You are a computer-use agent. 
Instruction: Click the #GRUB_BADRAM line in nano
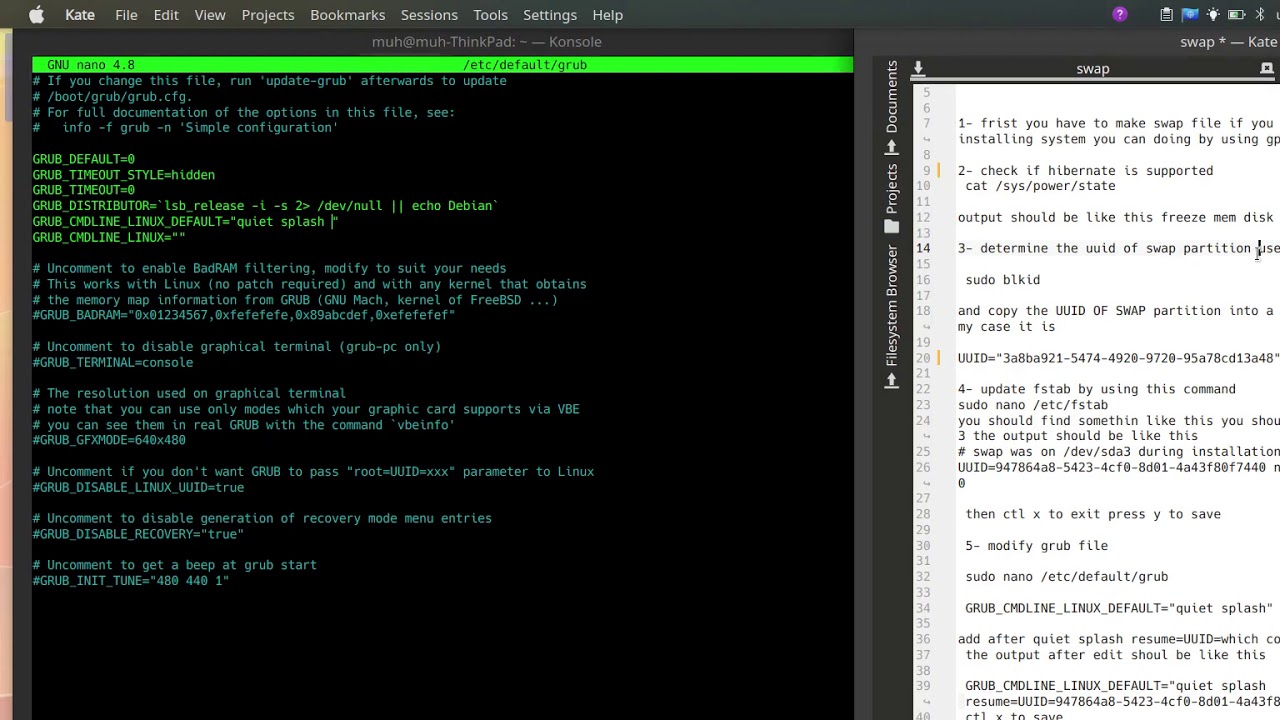pos(243,315)
